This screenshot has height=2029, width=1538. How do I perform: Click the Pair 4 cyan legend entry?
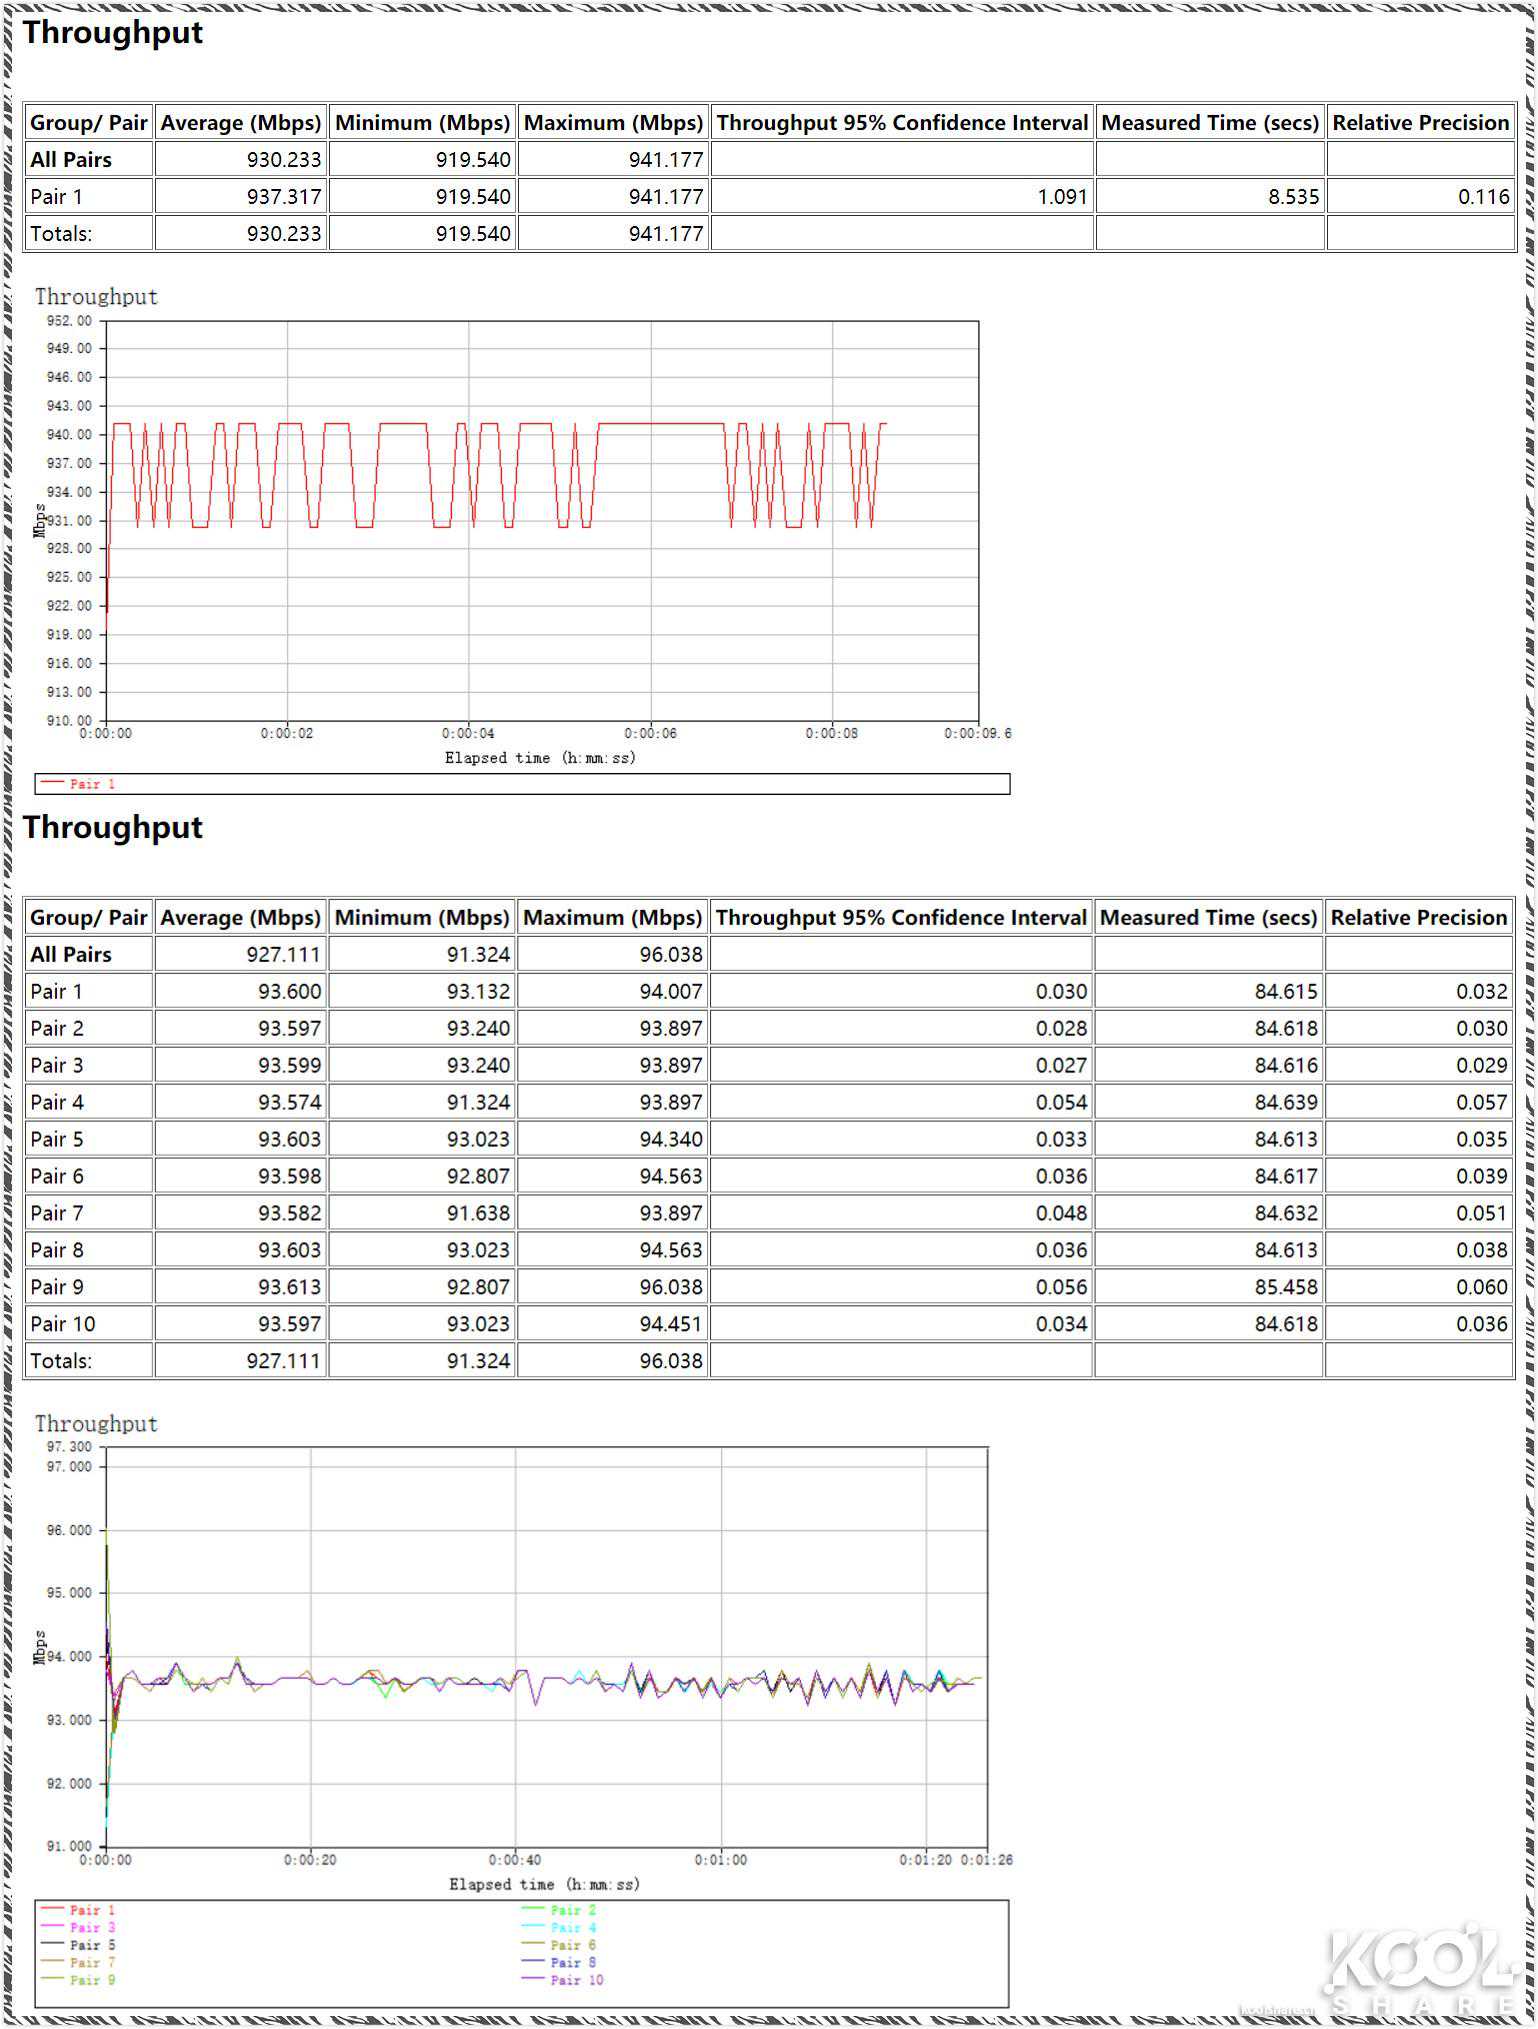click(x=559, y=1927)
